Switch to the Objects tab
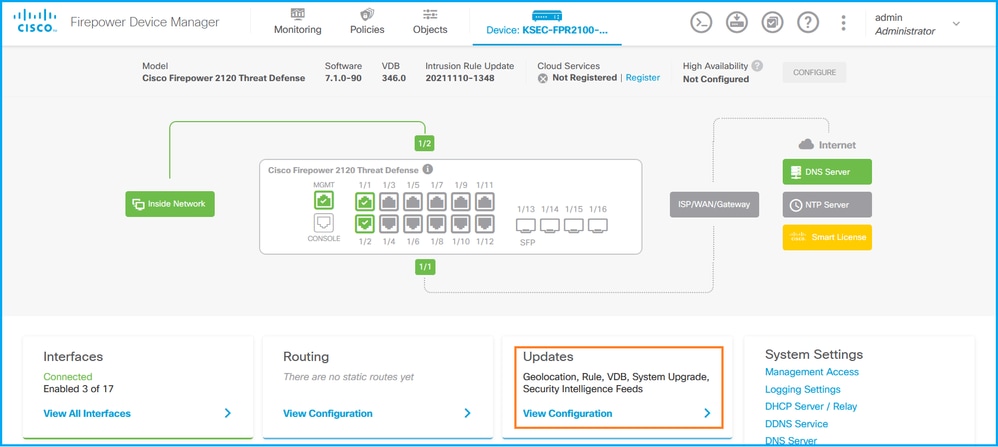 430,22
